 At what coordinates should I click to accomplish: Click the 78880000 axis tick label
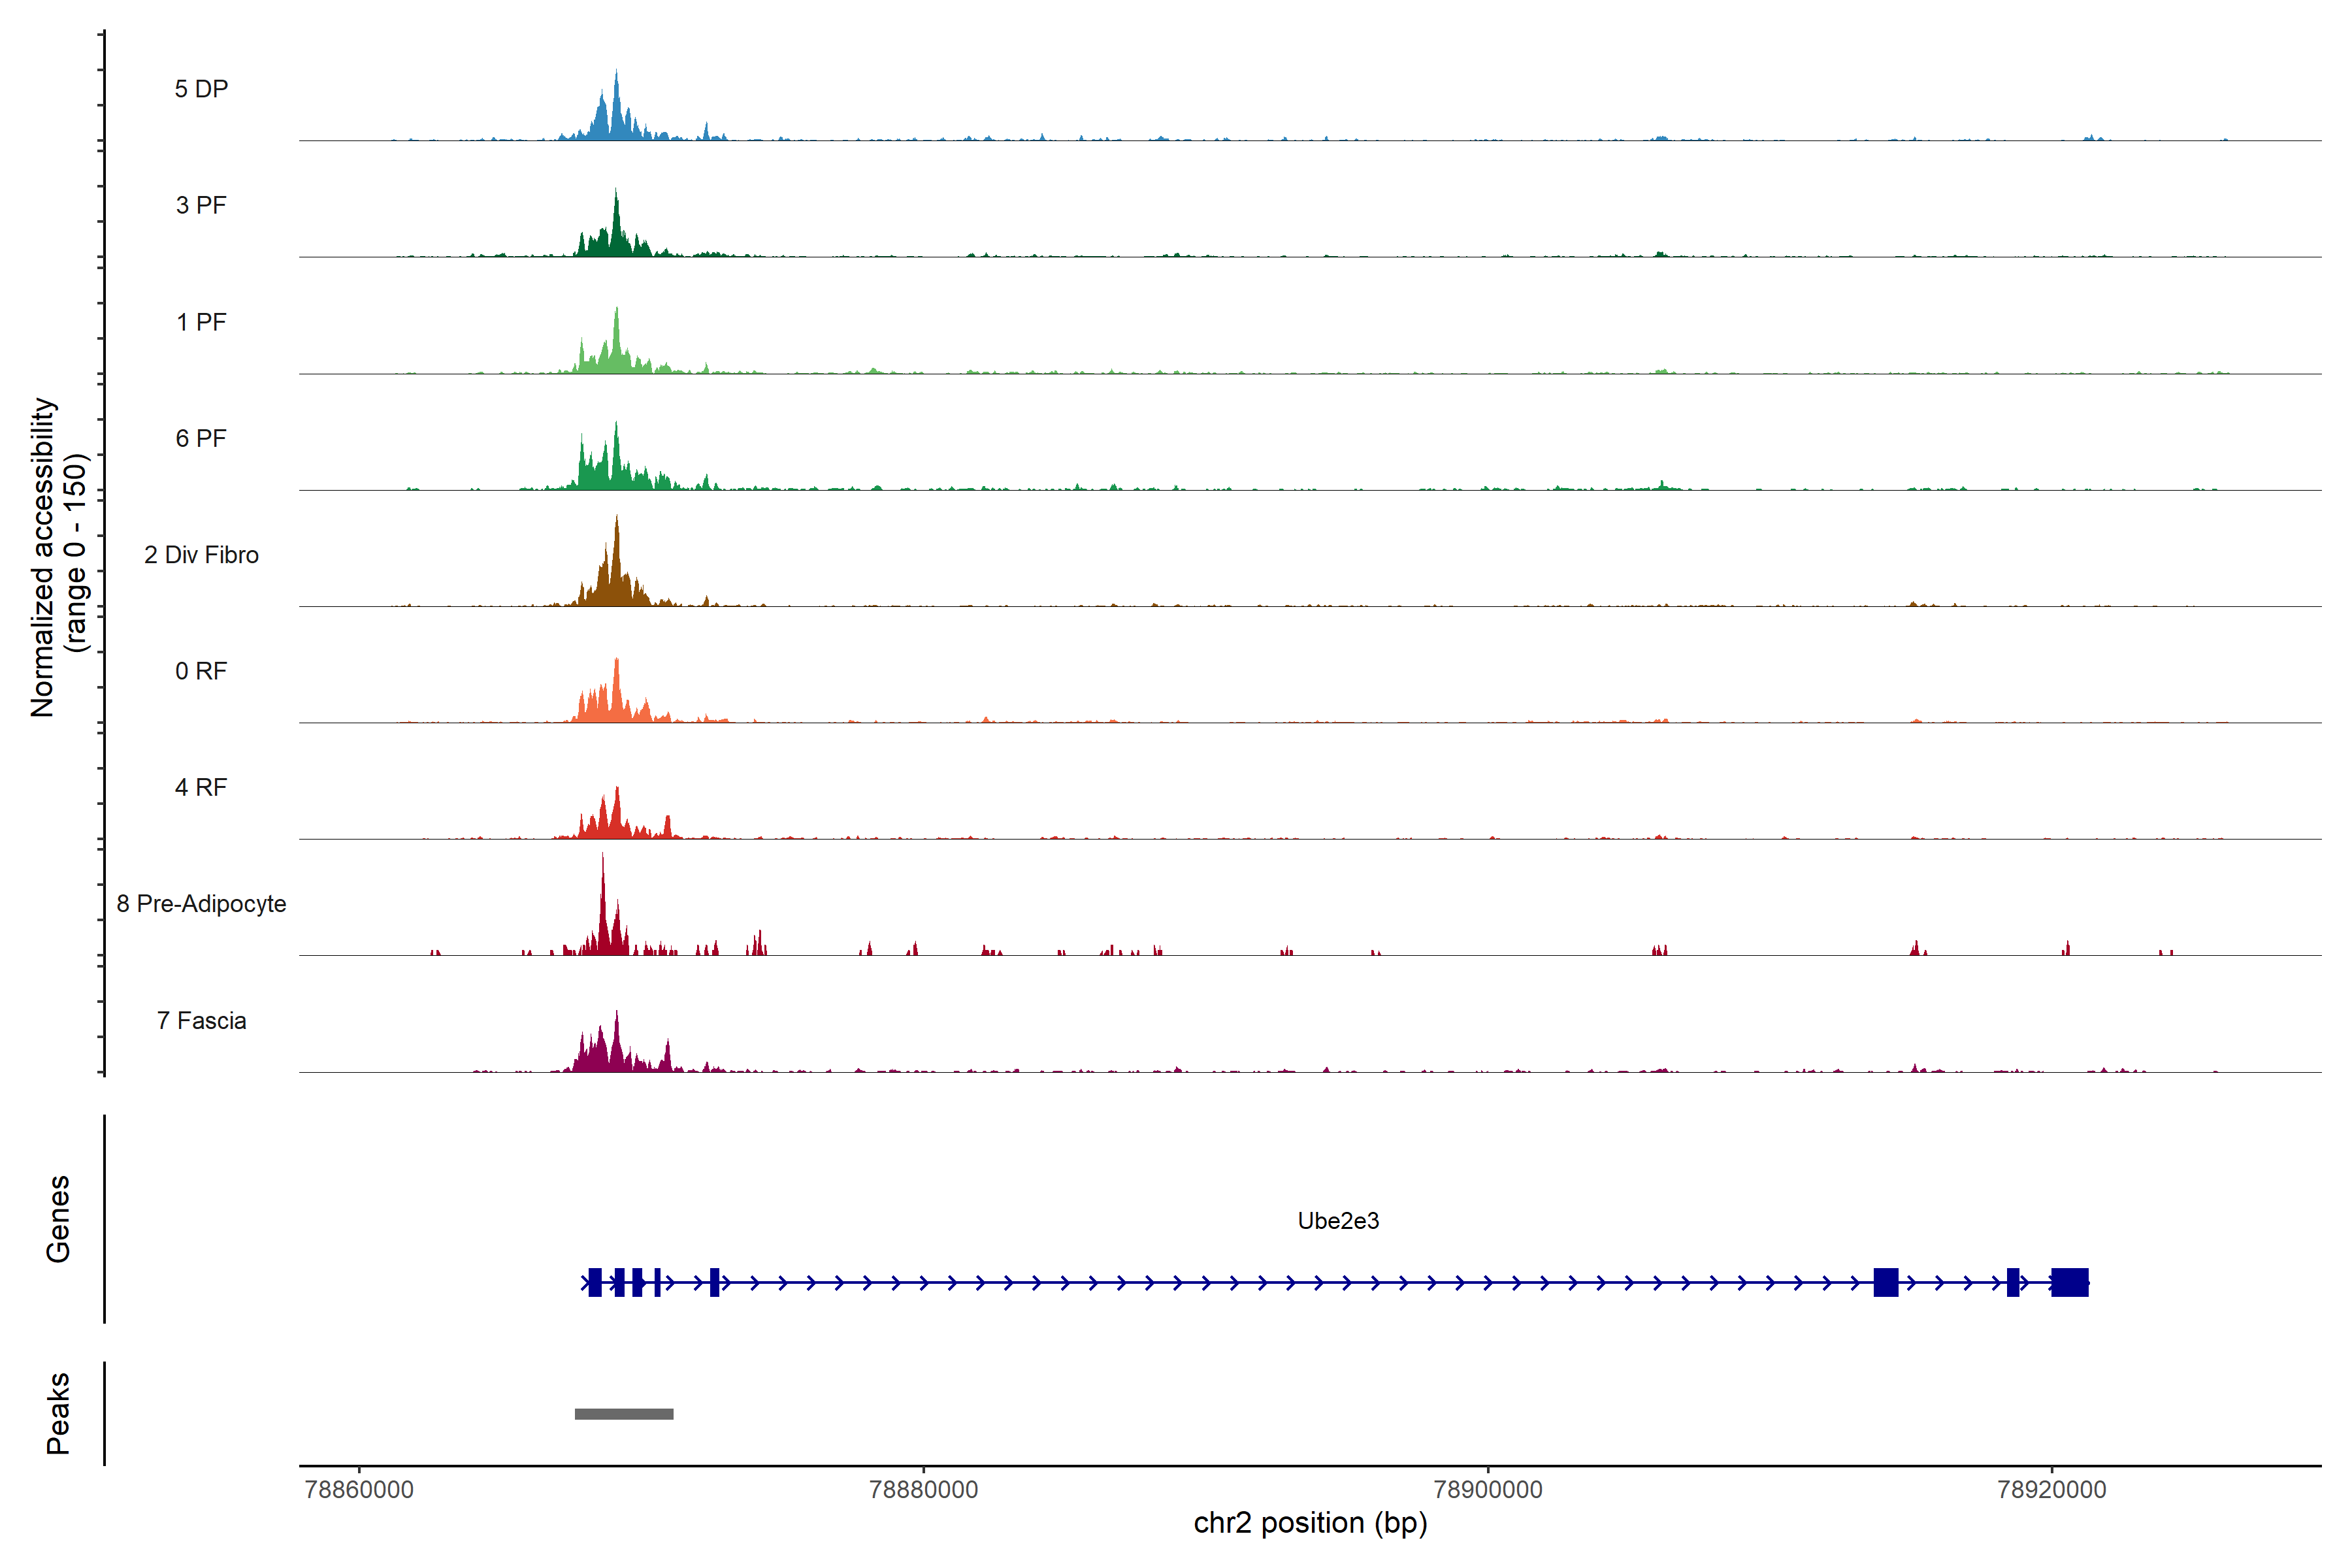pyautogui.click(x=923, y=1489)
